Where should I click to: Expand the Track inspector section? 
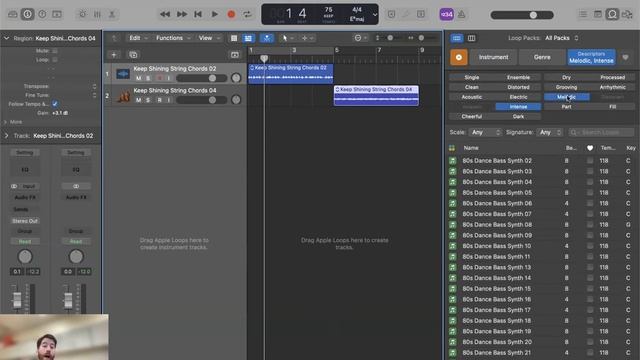[7, 136]
